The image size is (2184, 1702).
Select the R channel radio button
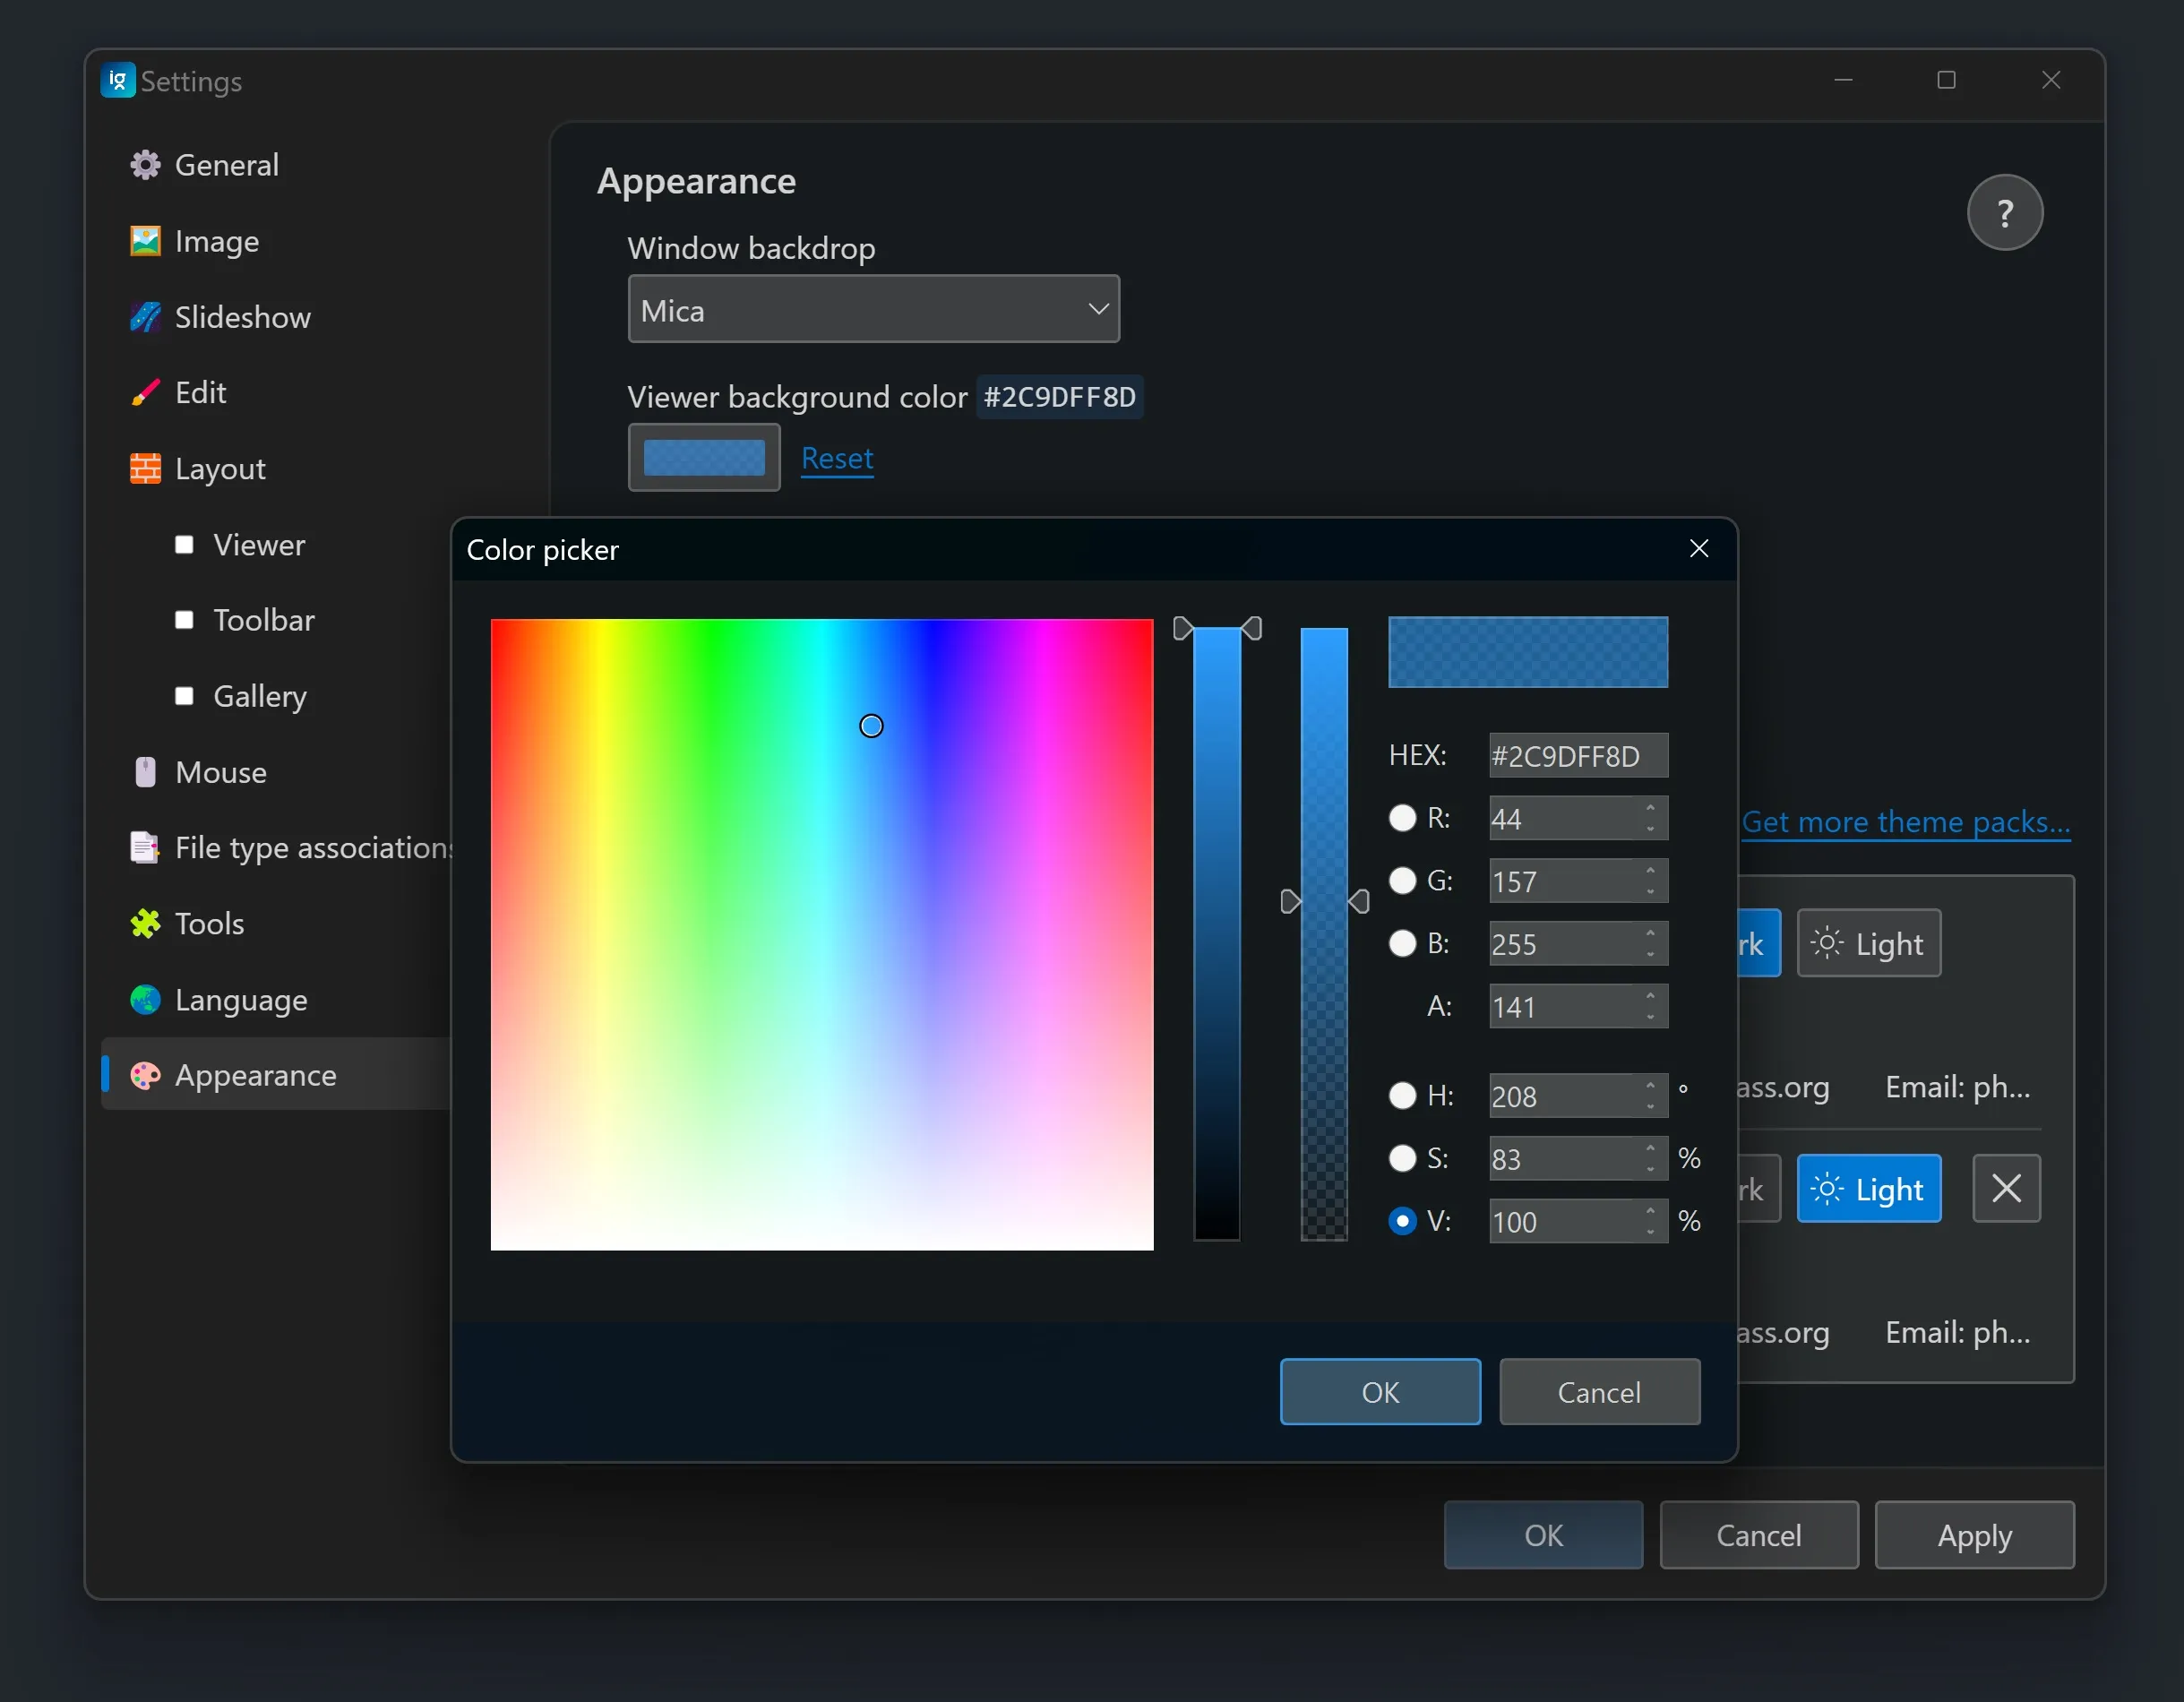pos(1402,818)
